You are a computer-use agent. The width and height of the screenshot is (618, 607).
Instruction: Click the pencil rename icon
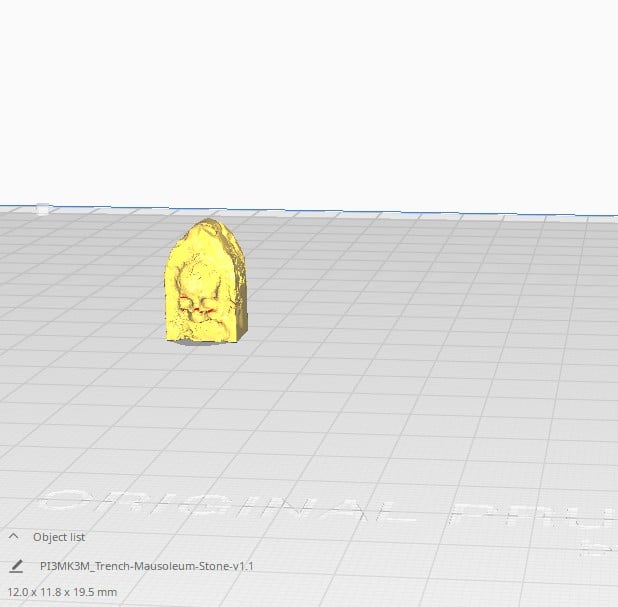pos(16,566)
